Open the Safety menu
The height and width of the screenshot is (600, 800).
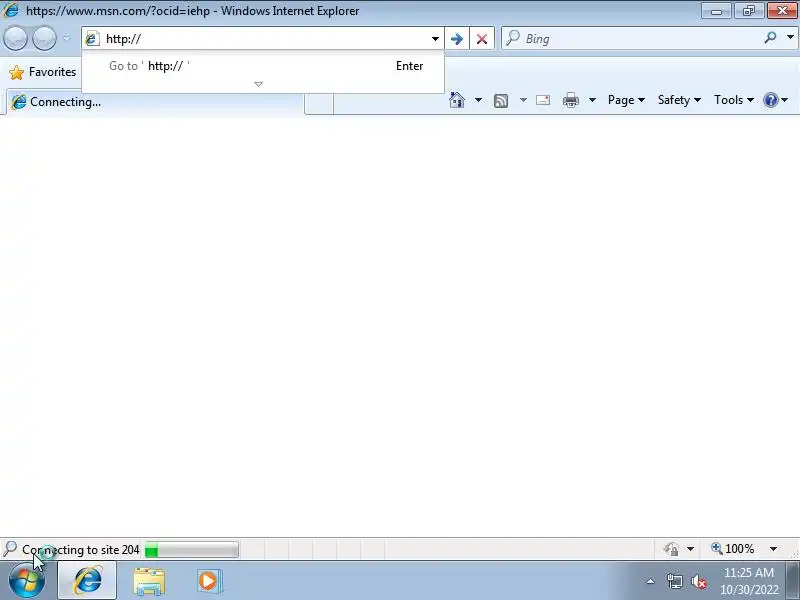pyautogui.click(x=679, y=100)
